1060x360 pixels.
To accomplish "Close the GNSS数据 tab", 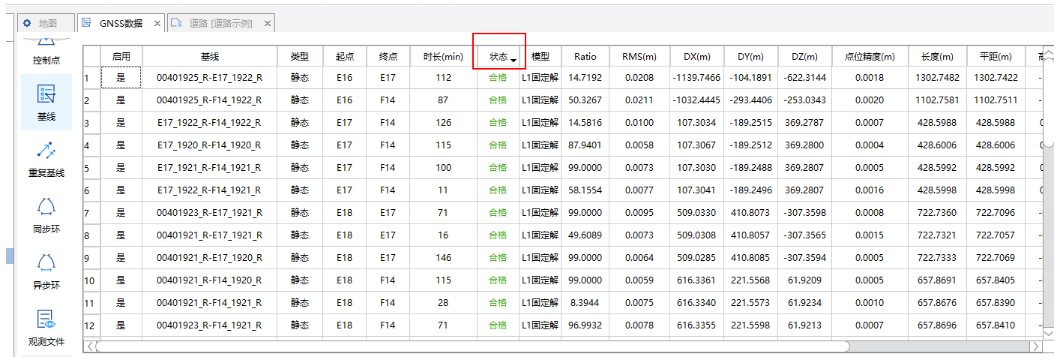I will coord(157,24).
